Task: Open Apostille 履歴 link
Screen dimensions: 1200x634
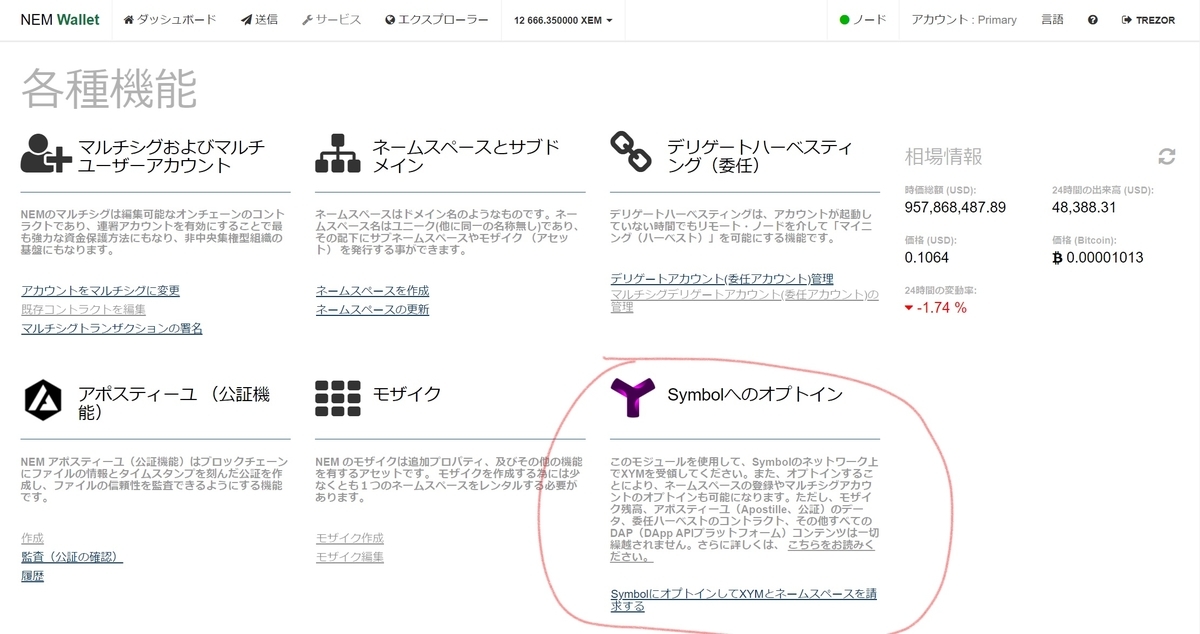Action: click(x=32, y=576)
